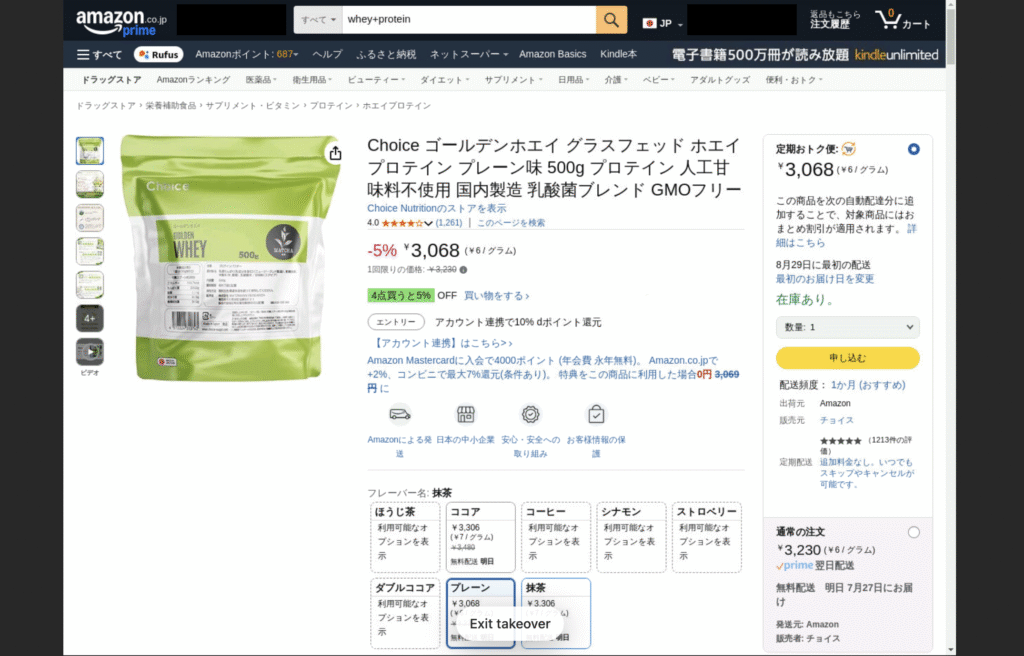This screenshot has width=1024, height=656.
Task: Click the 詳細はこちら link
Action: (846, 236)
